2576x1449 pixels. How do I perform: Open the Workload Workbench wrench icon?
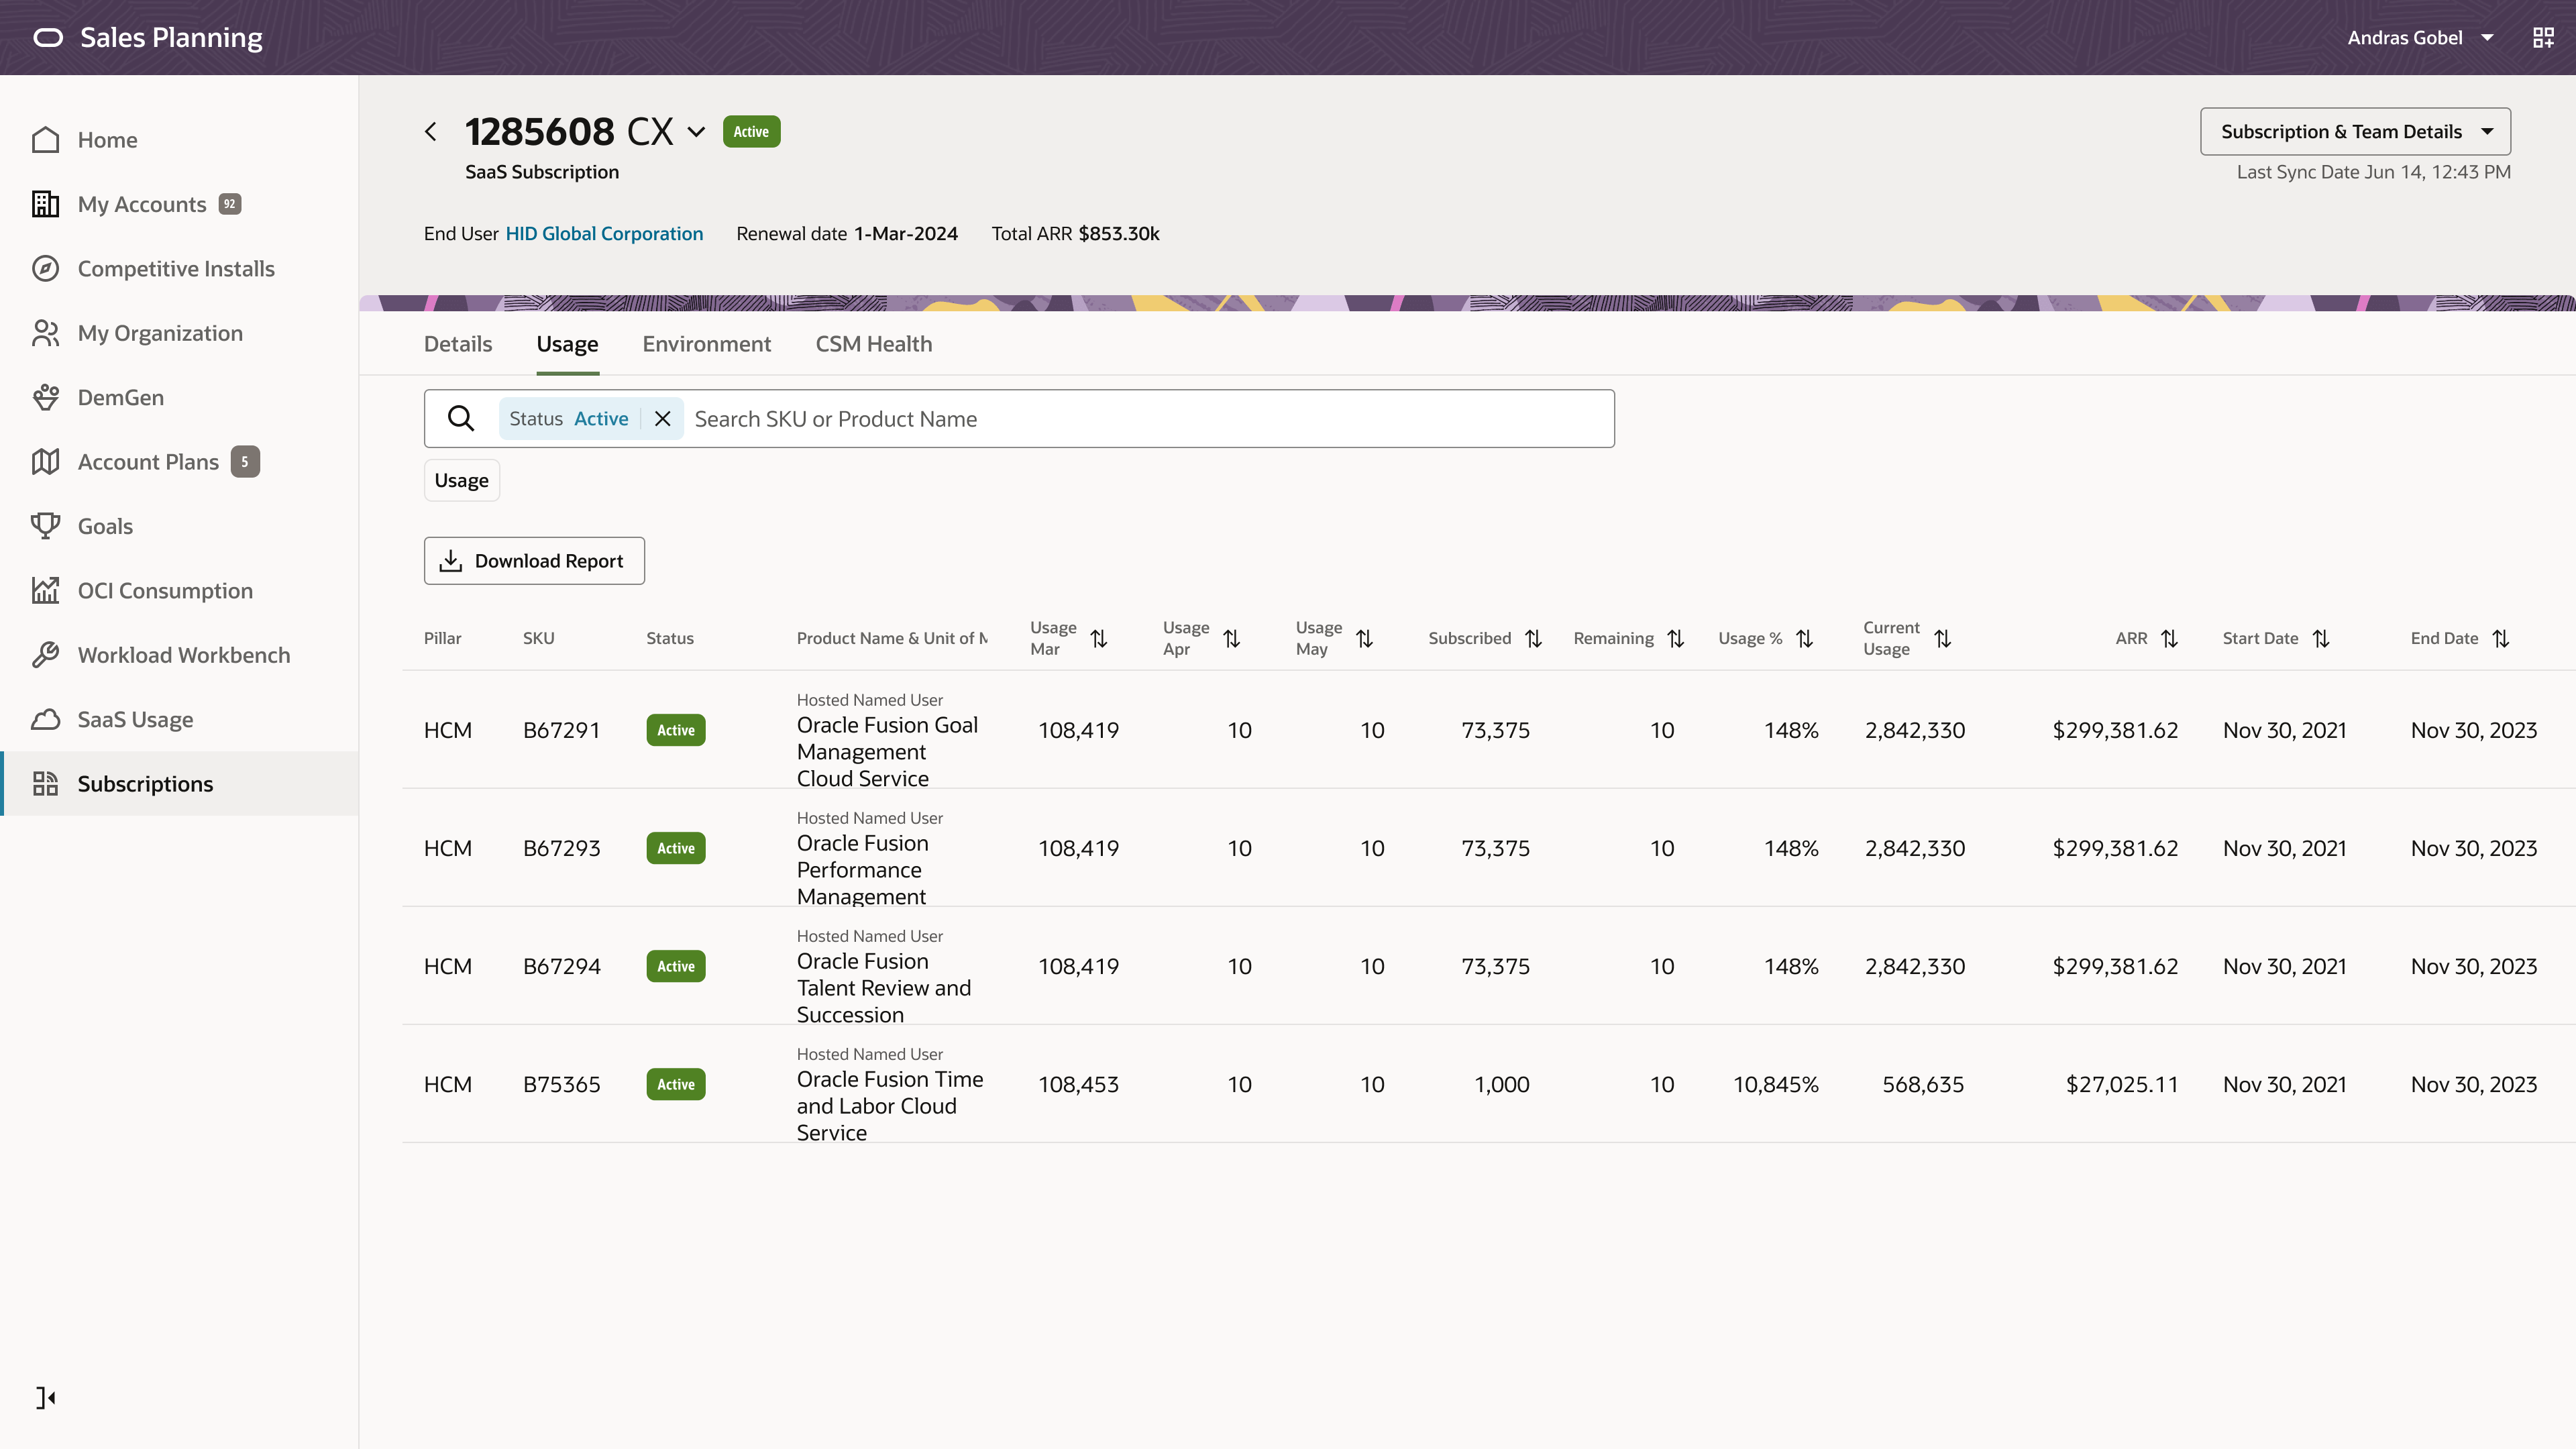pyautogui.click(x=45, y=655)
